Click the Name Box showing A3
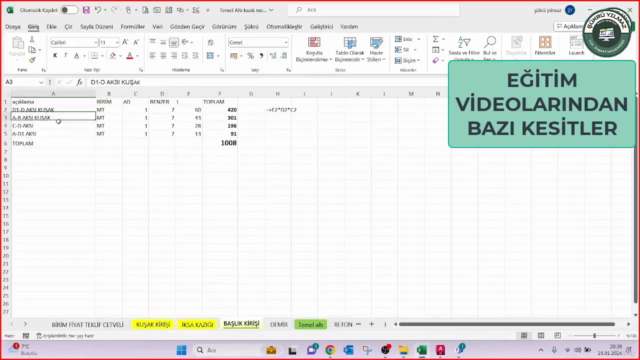 pyautogui.click(x=24, y=82)
